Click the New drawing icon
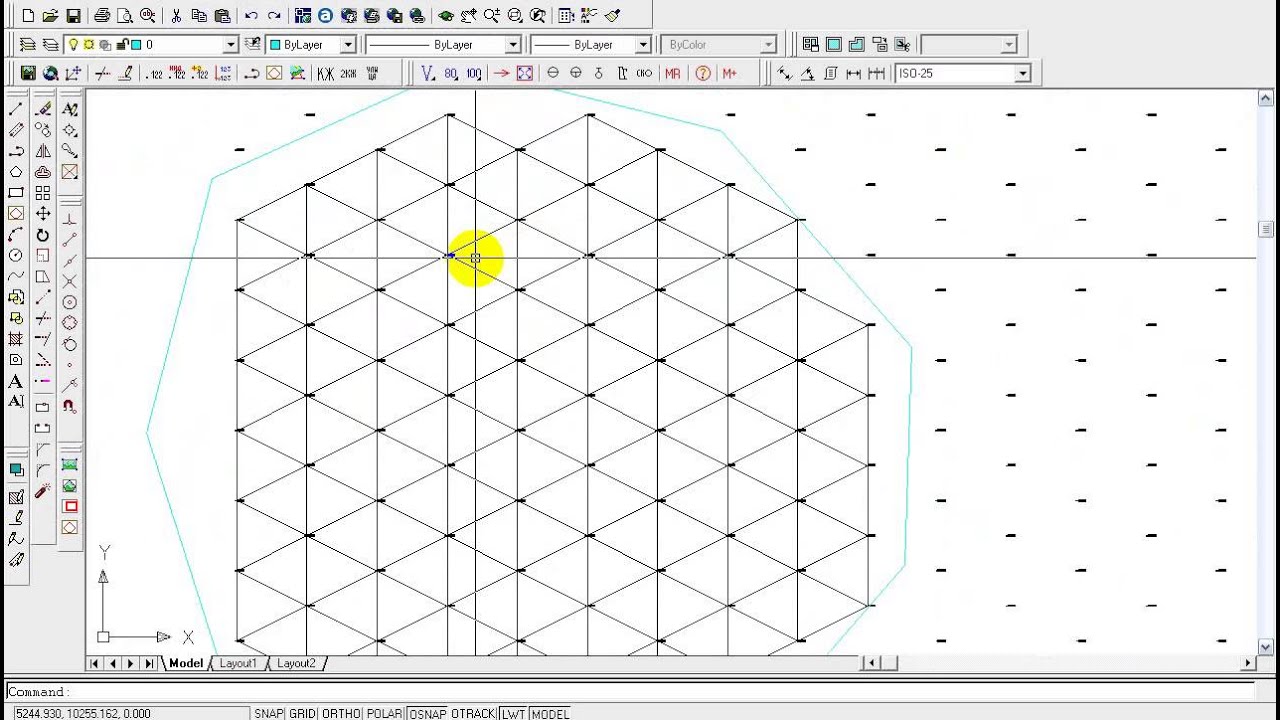Image resolution: width=1280 pixels, height=720 pixels. coord(28,16)
